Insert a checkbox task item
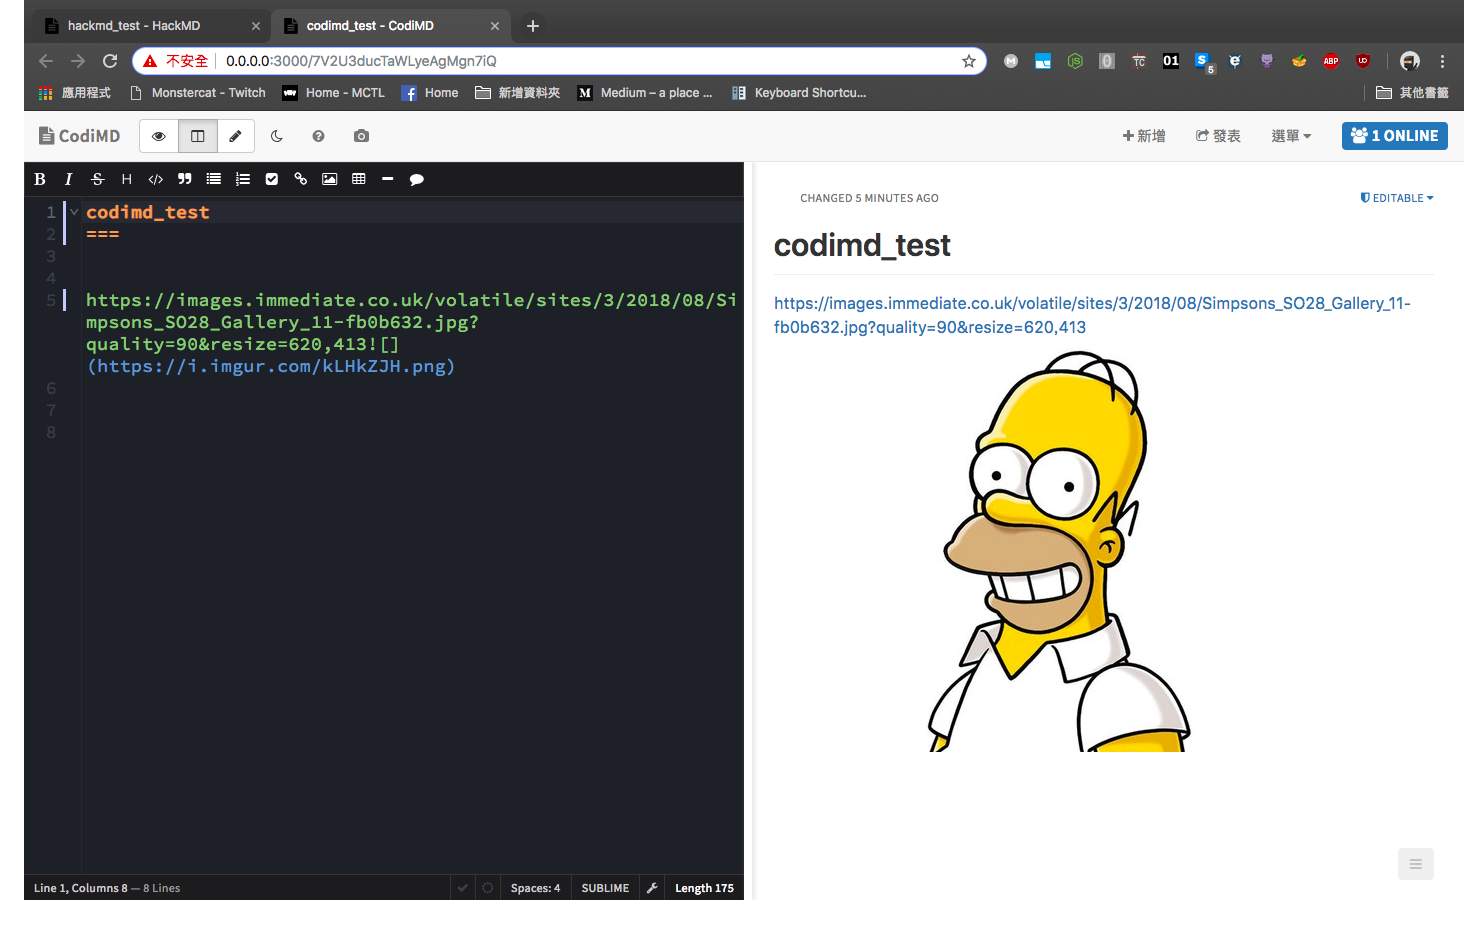Viewport: 1464px width, 928px height. click(x=271, y=179)
